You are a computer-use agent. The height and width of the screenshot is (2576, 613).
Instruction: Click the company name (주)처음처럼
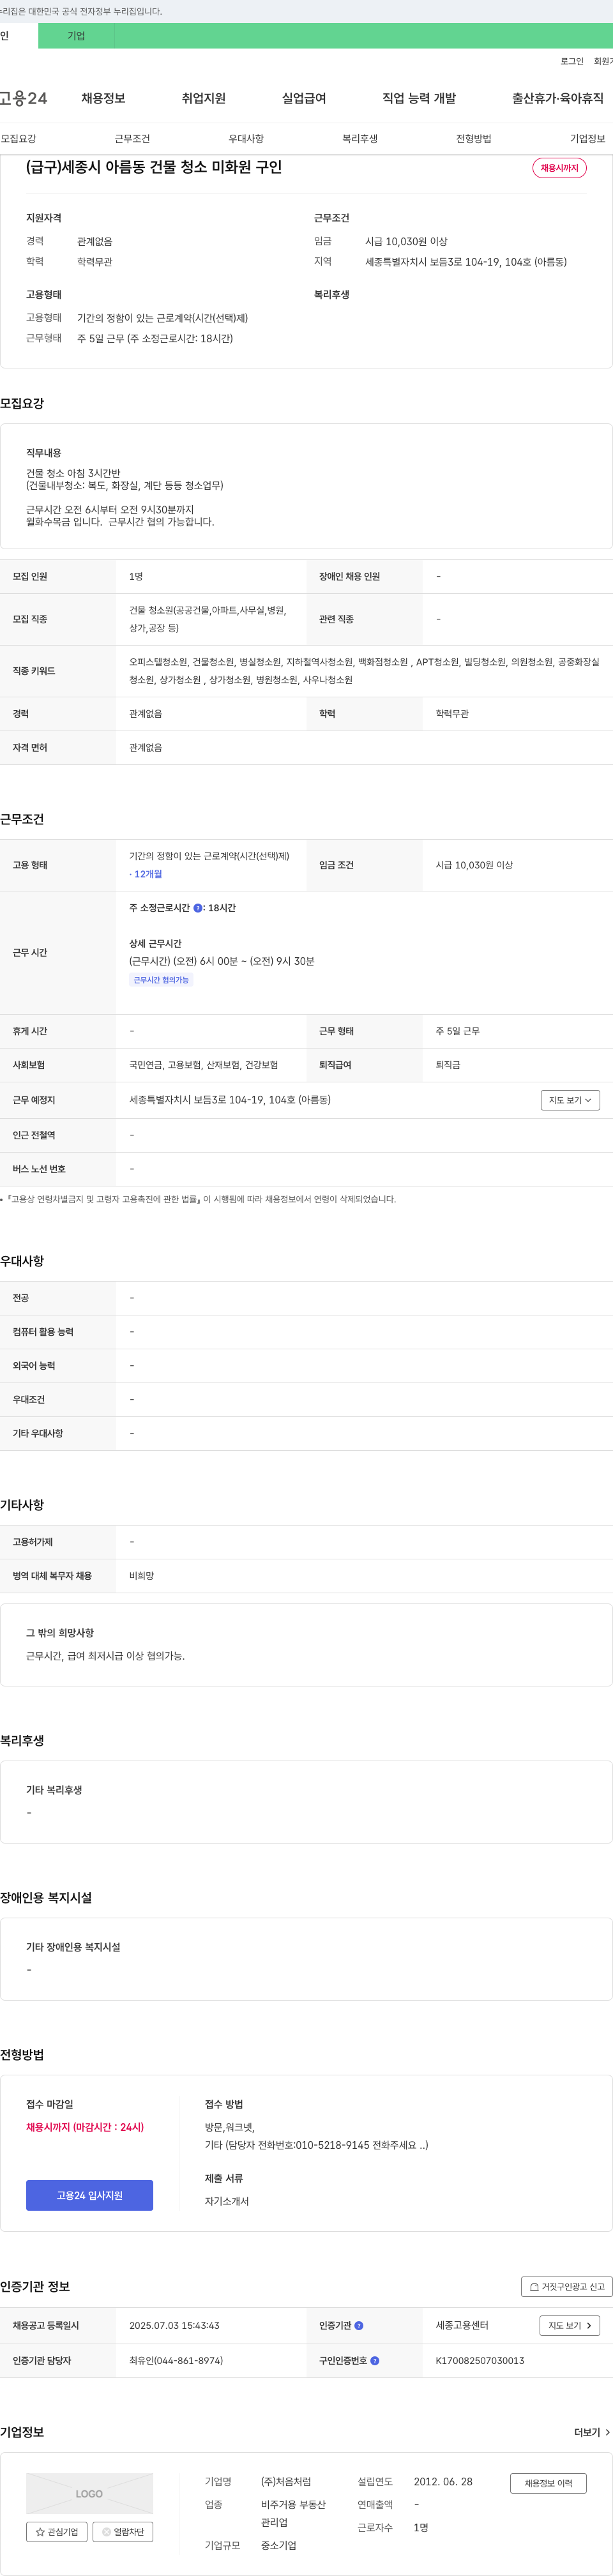point(286,2482)
